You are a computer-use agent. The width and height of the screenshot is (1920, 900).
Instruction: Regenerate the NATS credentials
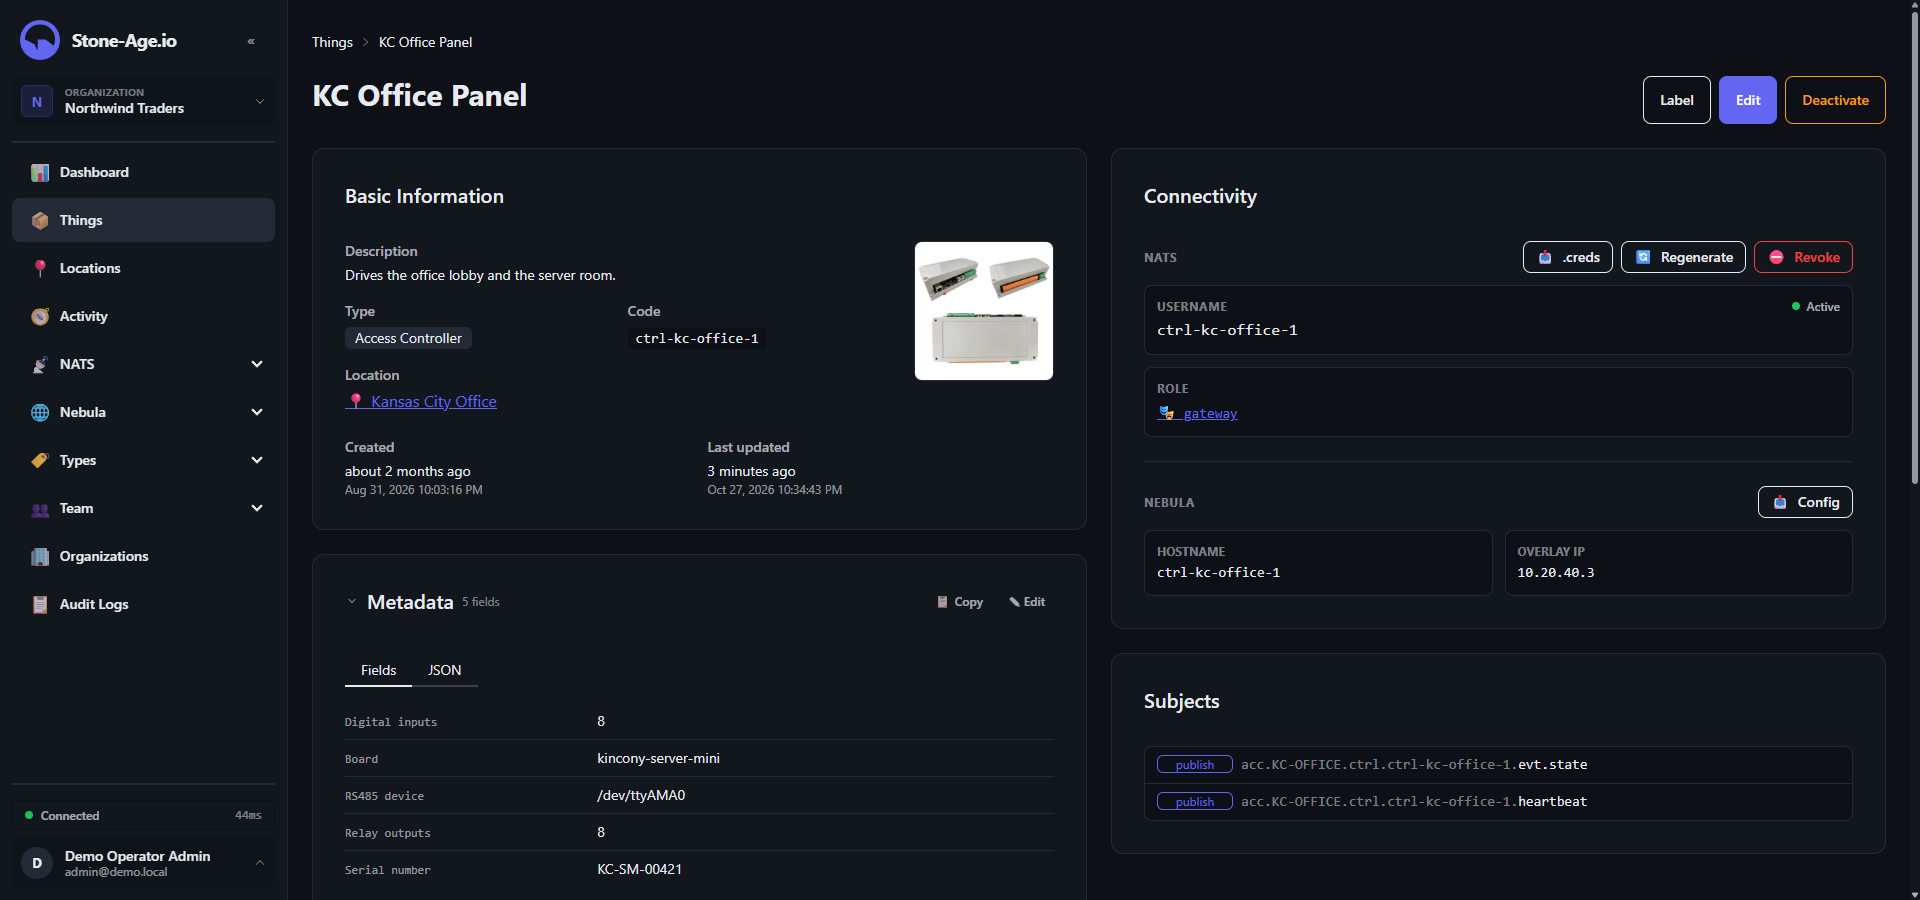click(1684, 257)
